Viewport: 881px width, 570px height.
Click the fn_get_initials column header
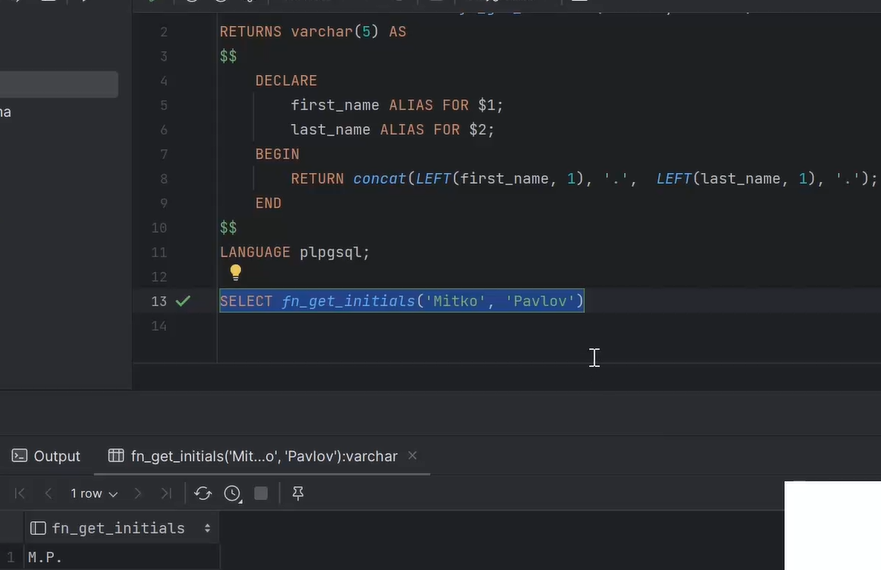point(118,528)
